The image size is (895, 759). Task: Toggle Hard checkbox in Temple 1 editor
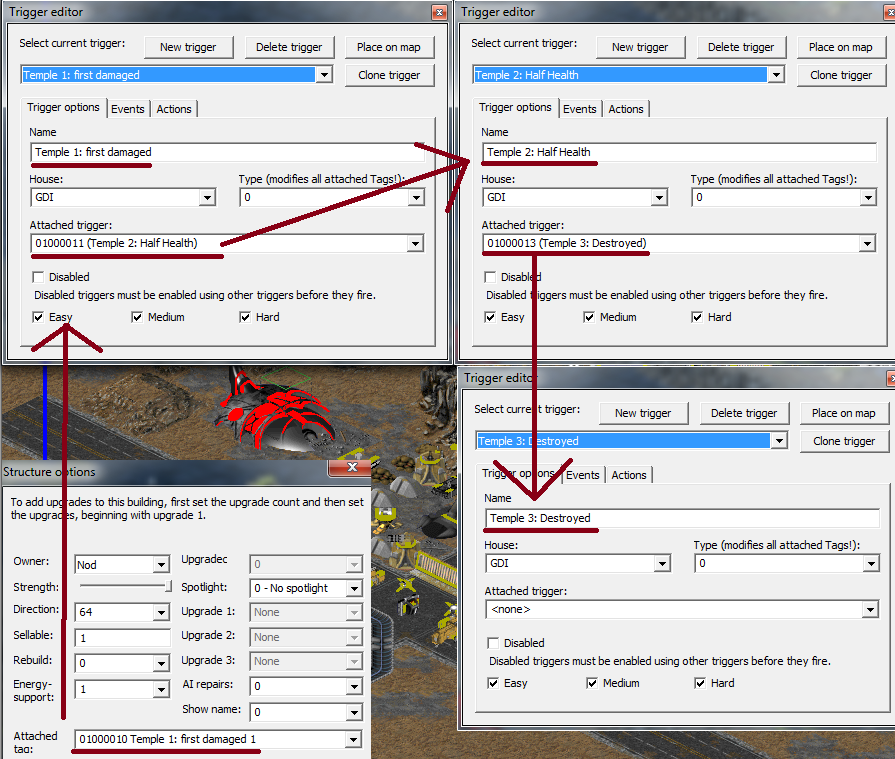tap(245, 317)
